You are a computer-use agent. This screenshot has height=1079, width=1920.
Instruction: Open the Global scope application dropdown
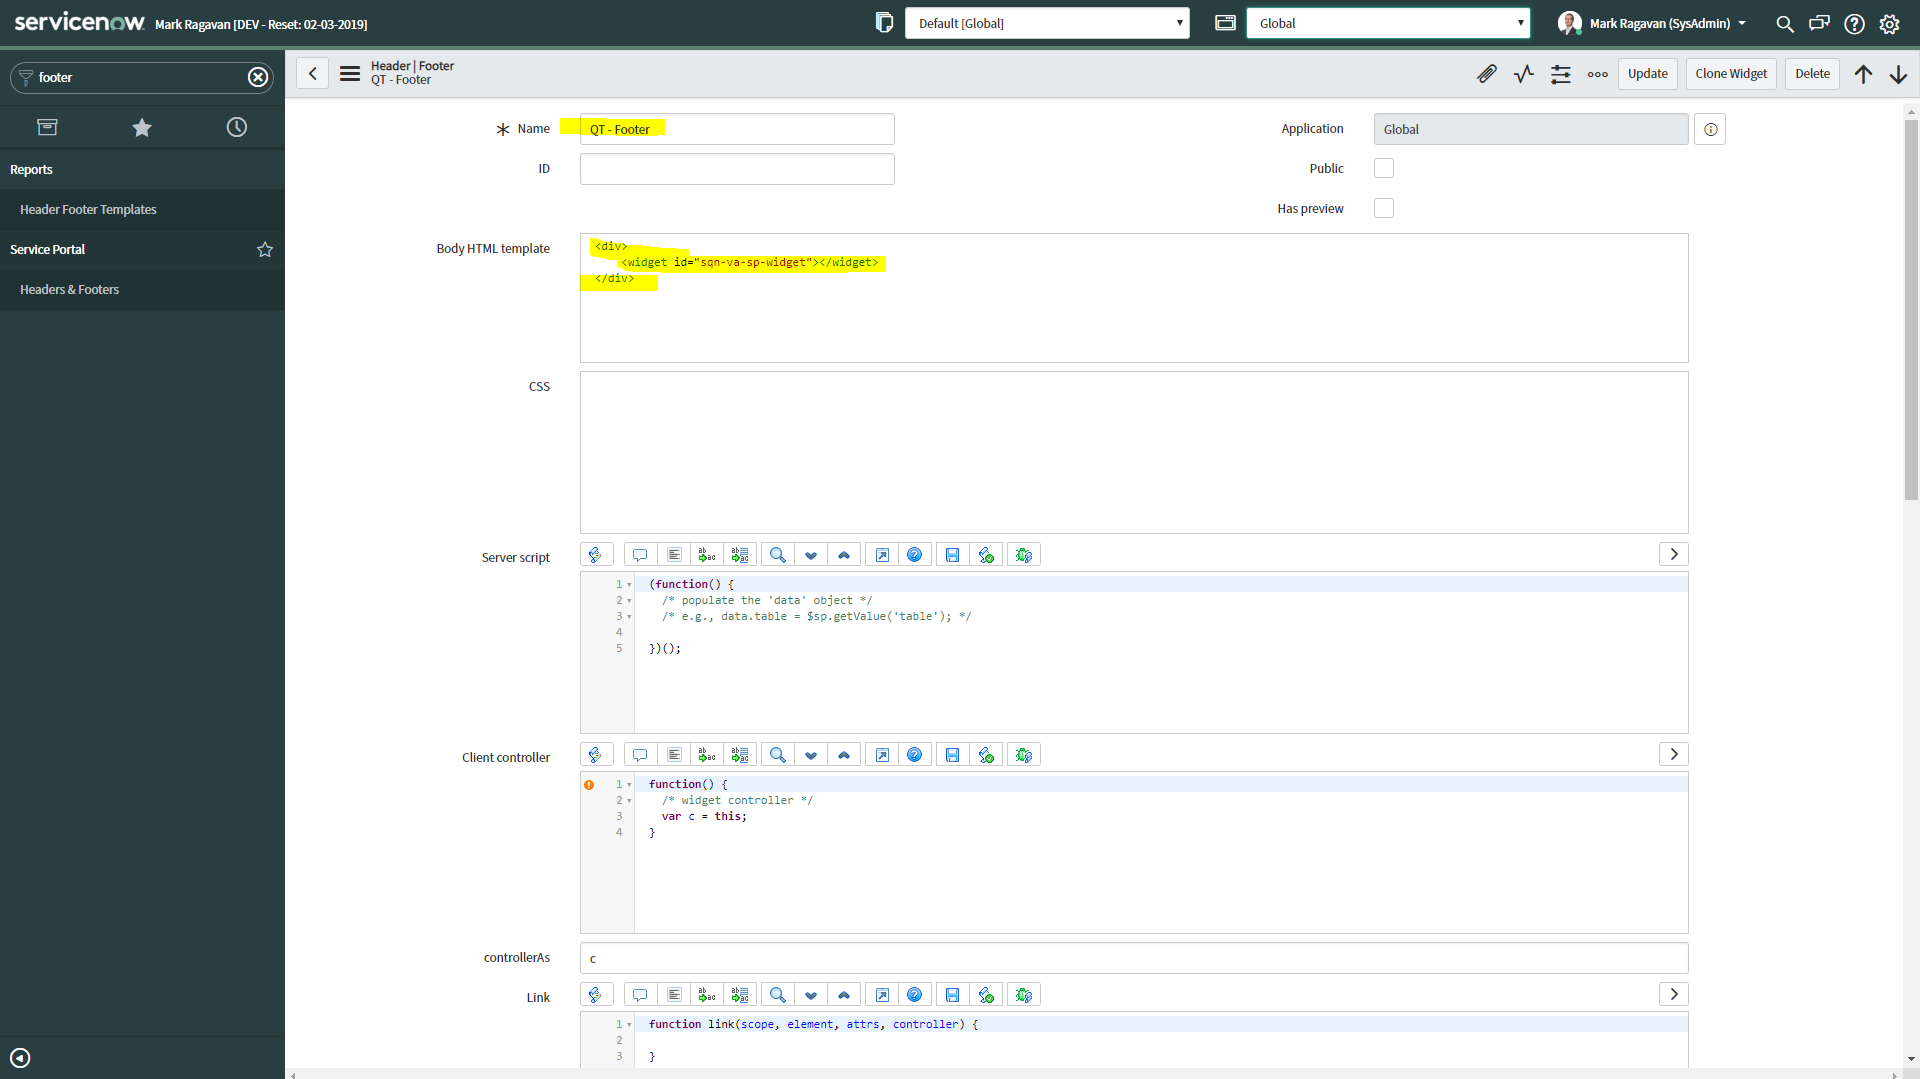(x=1389, y=22)
